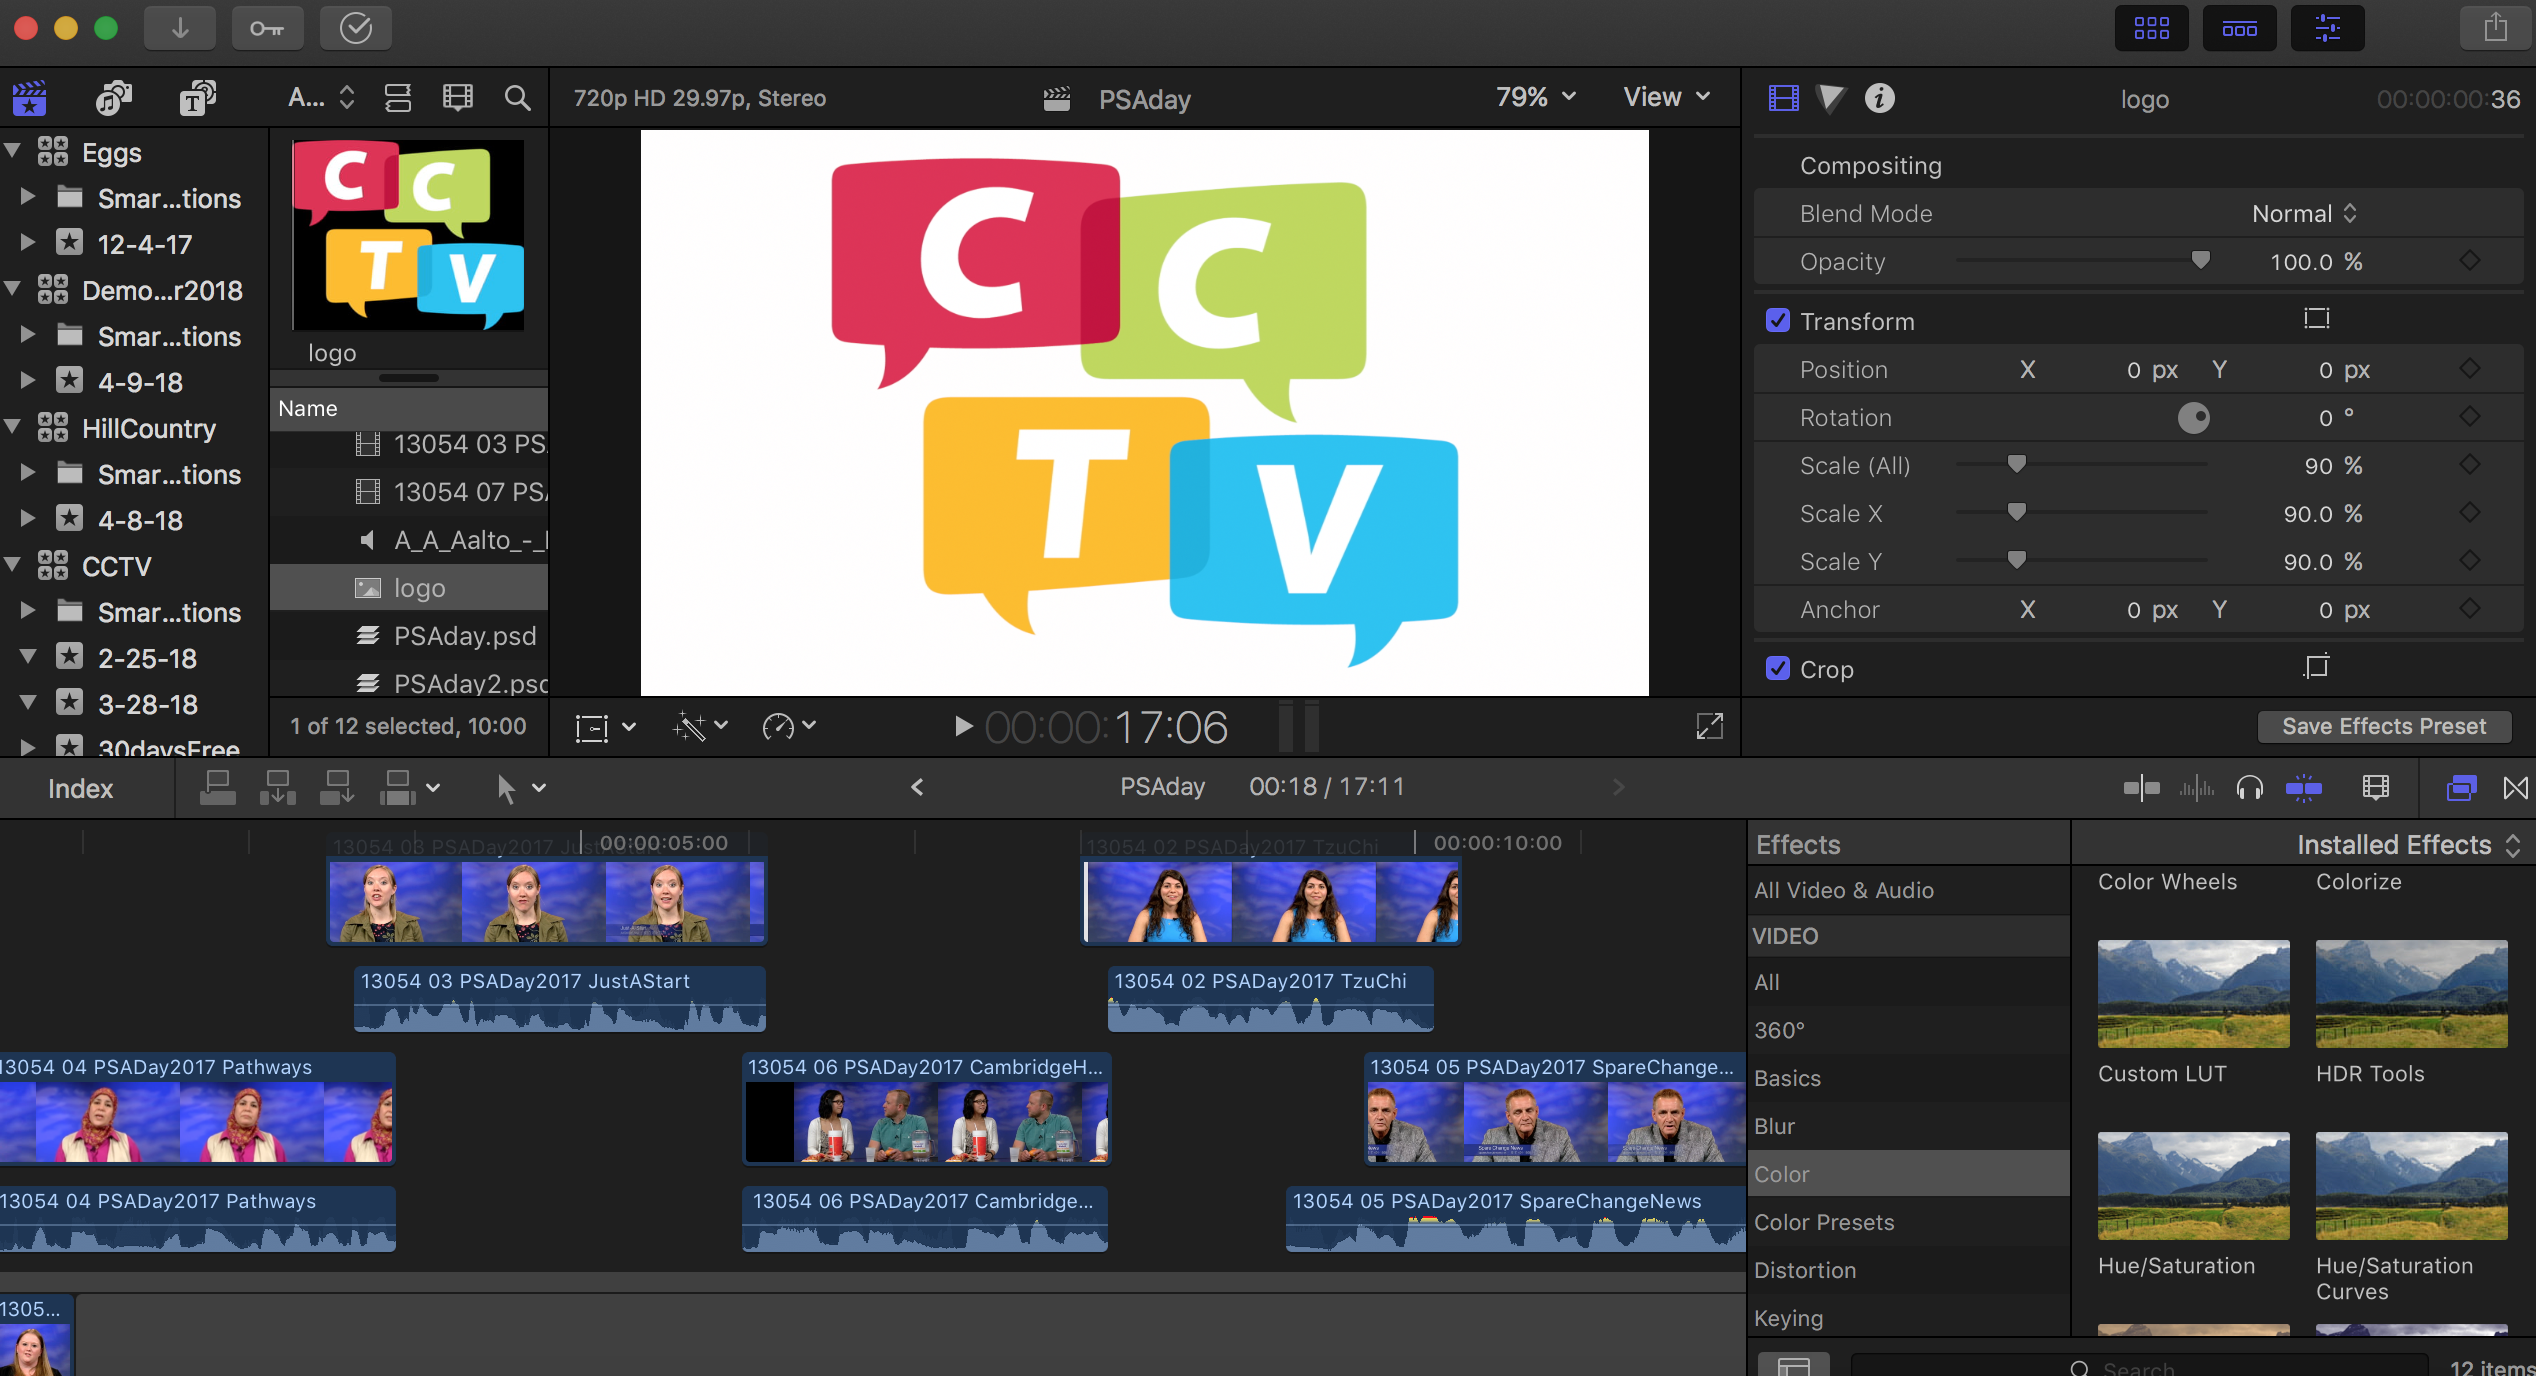2536x1376 pixels.
Task: Click the Name column header
Action: tap(408, 408)
